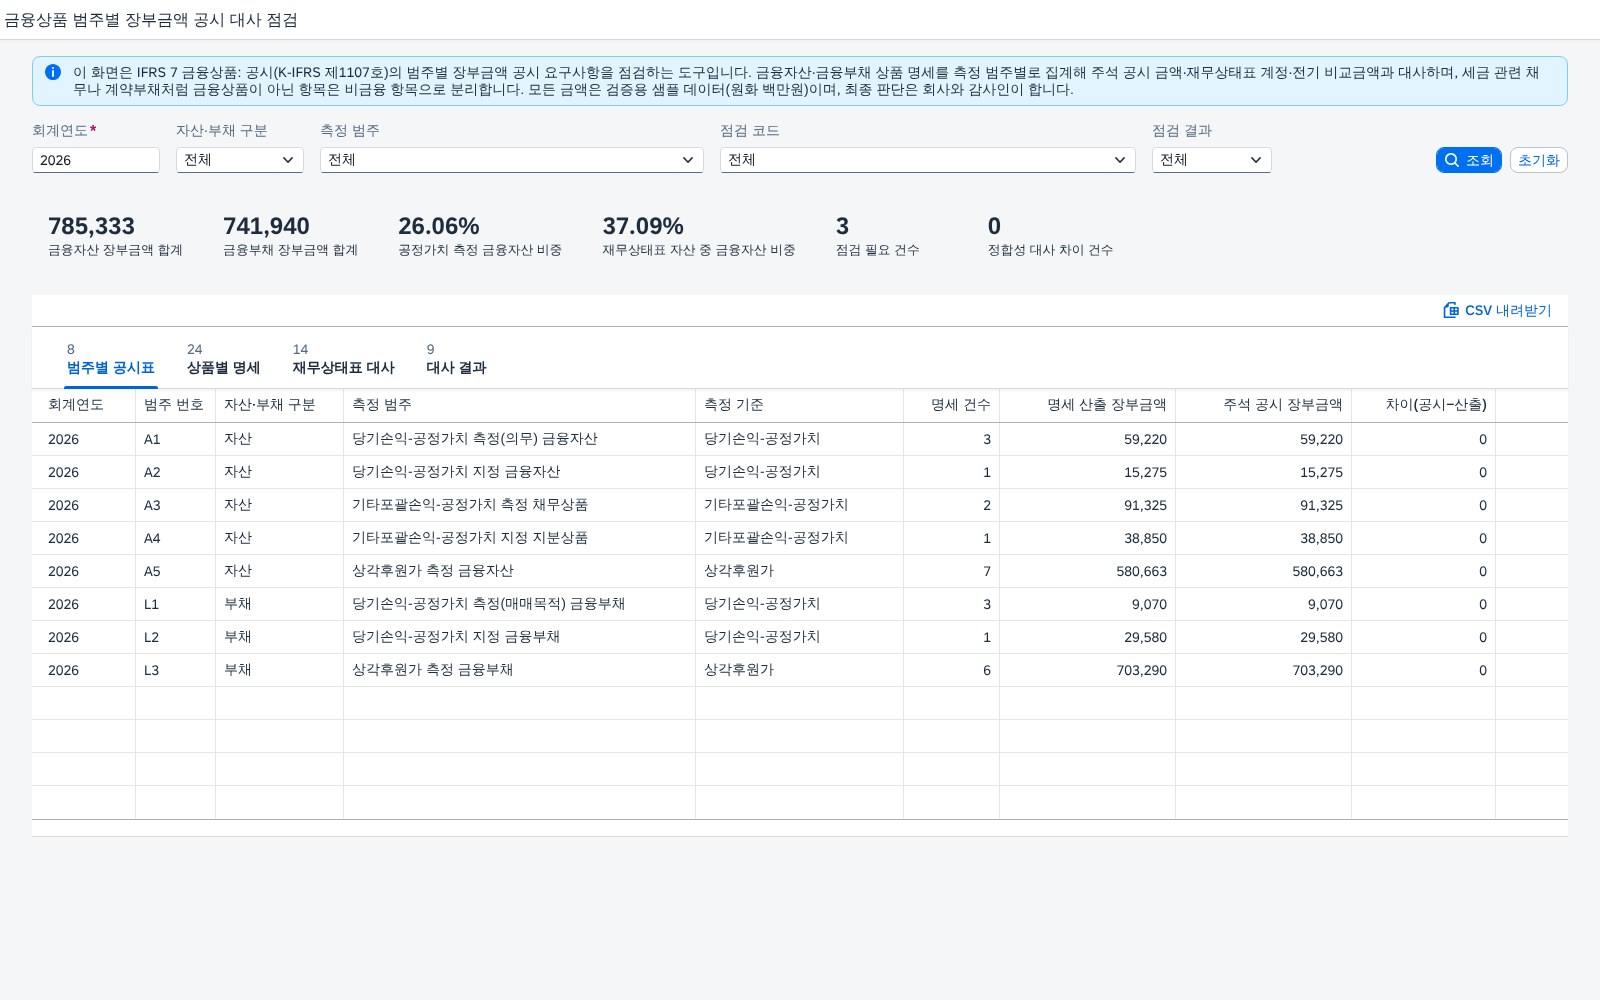Click the magnifier icon on the 조회 button

[1452, 160]
